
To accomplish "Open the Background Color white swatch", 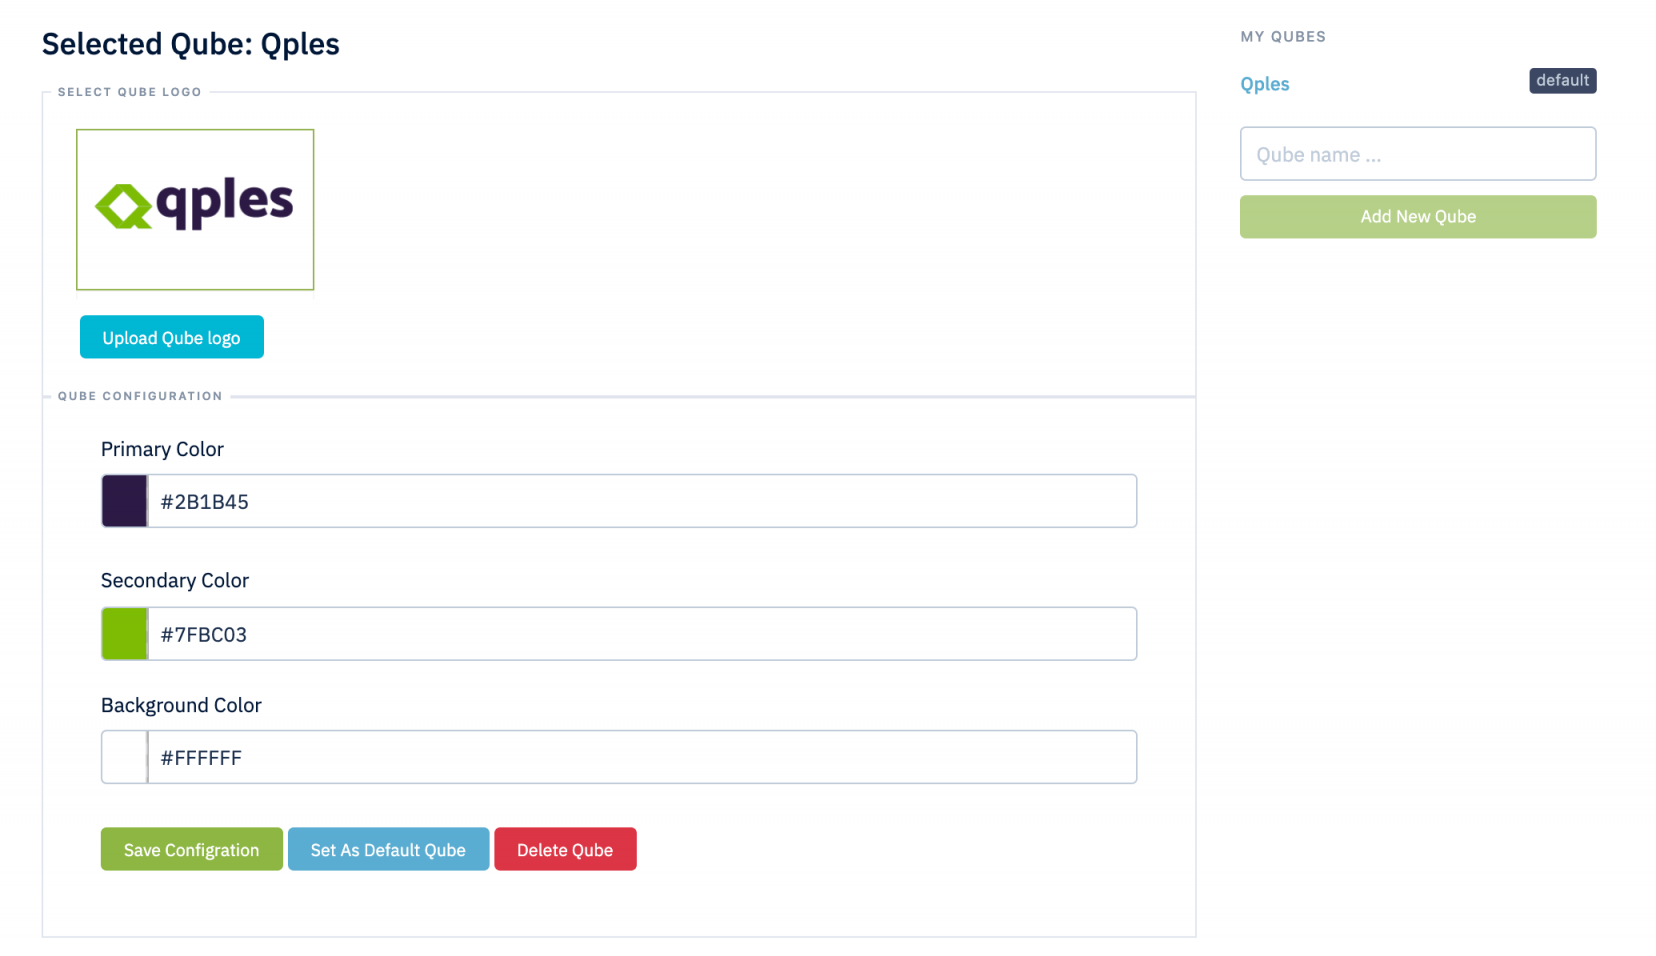I will pos(124,757).
